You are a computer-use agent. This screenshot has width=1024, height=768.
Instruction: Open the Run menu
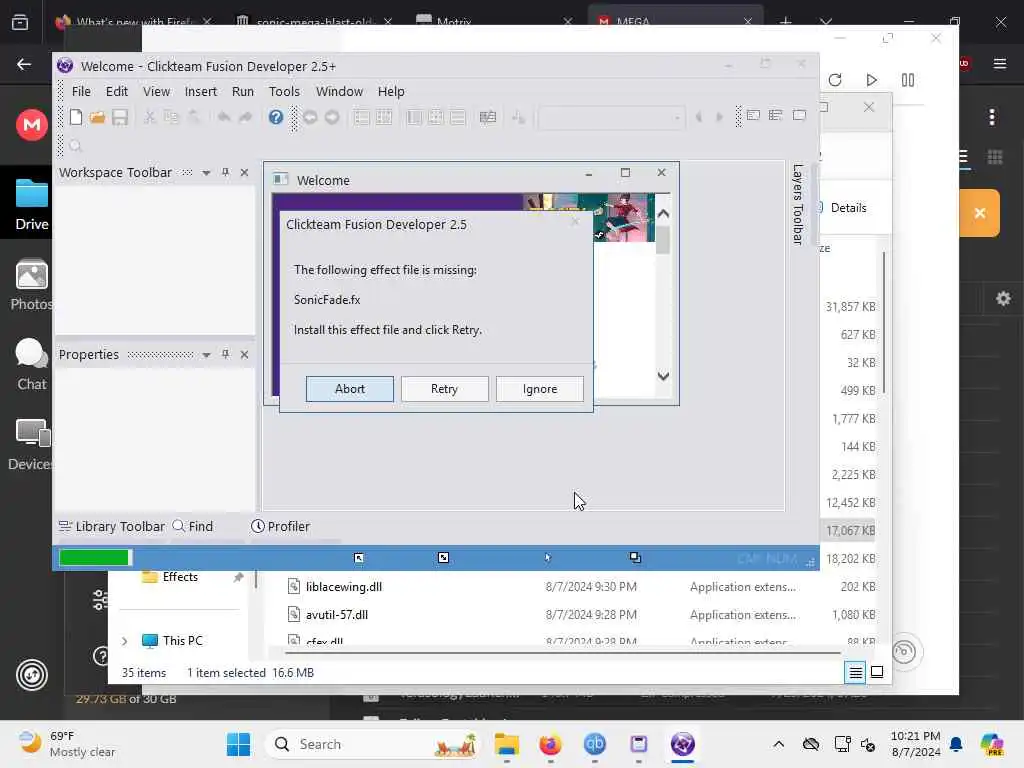243,91
